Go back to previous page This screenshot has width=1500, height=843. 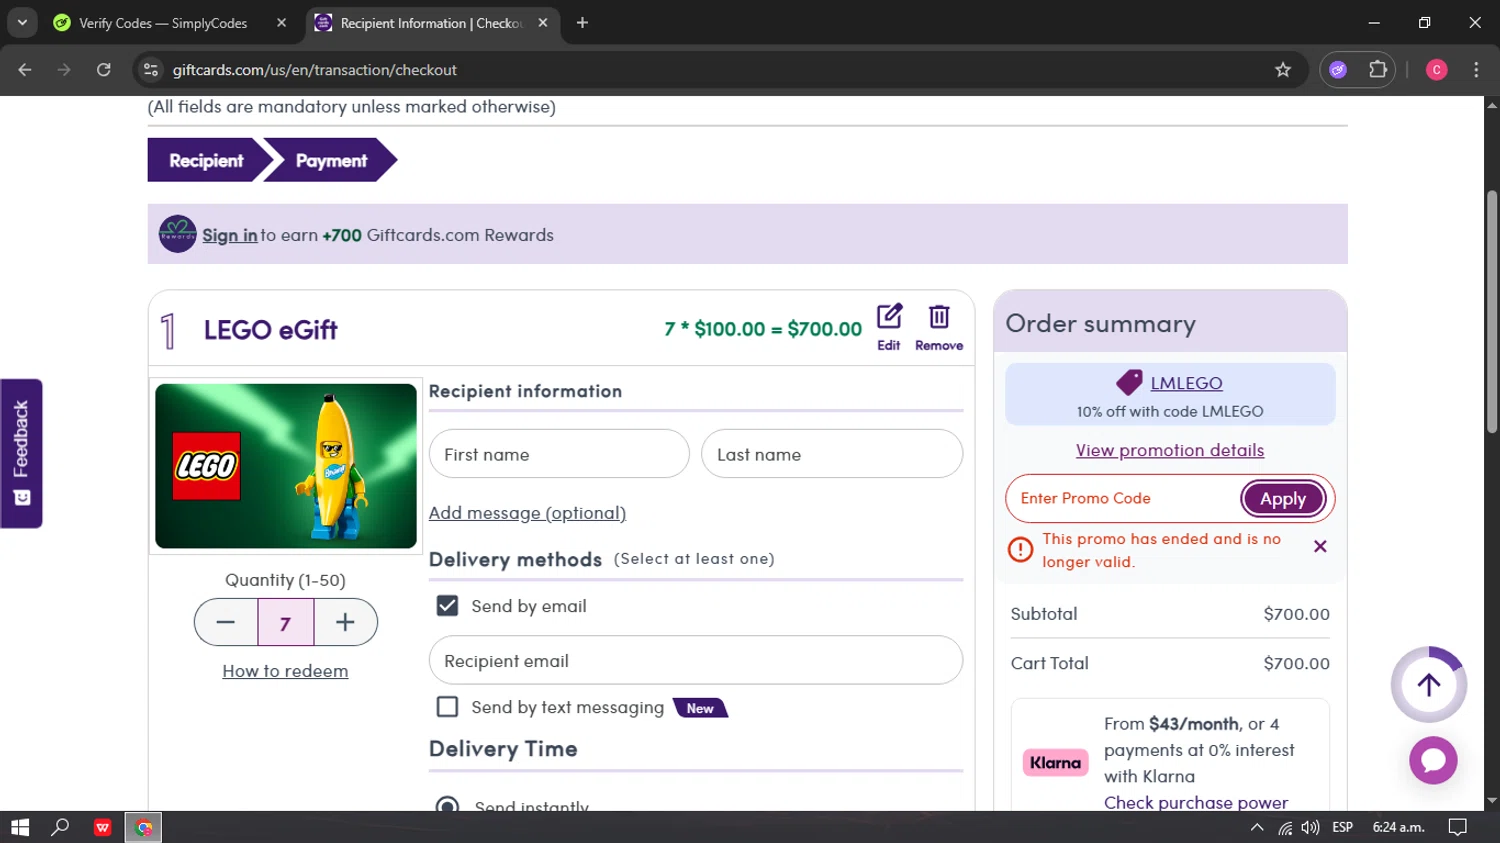[25, 70]
